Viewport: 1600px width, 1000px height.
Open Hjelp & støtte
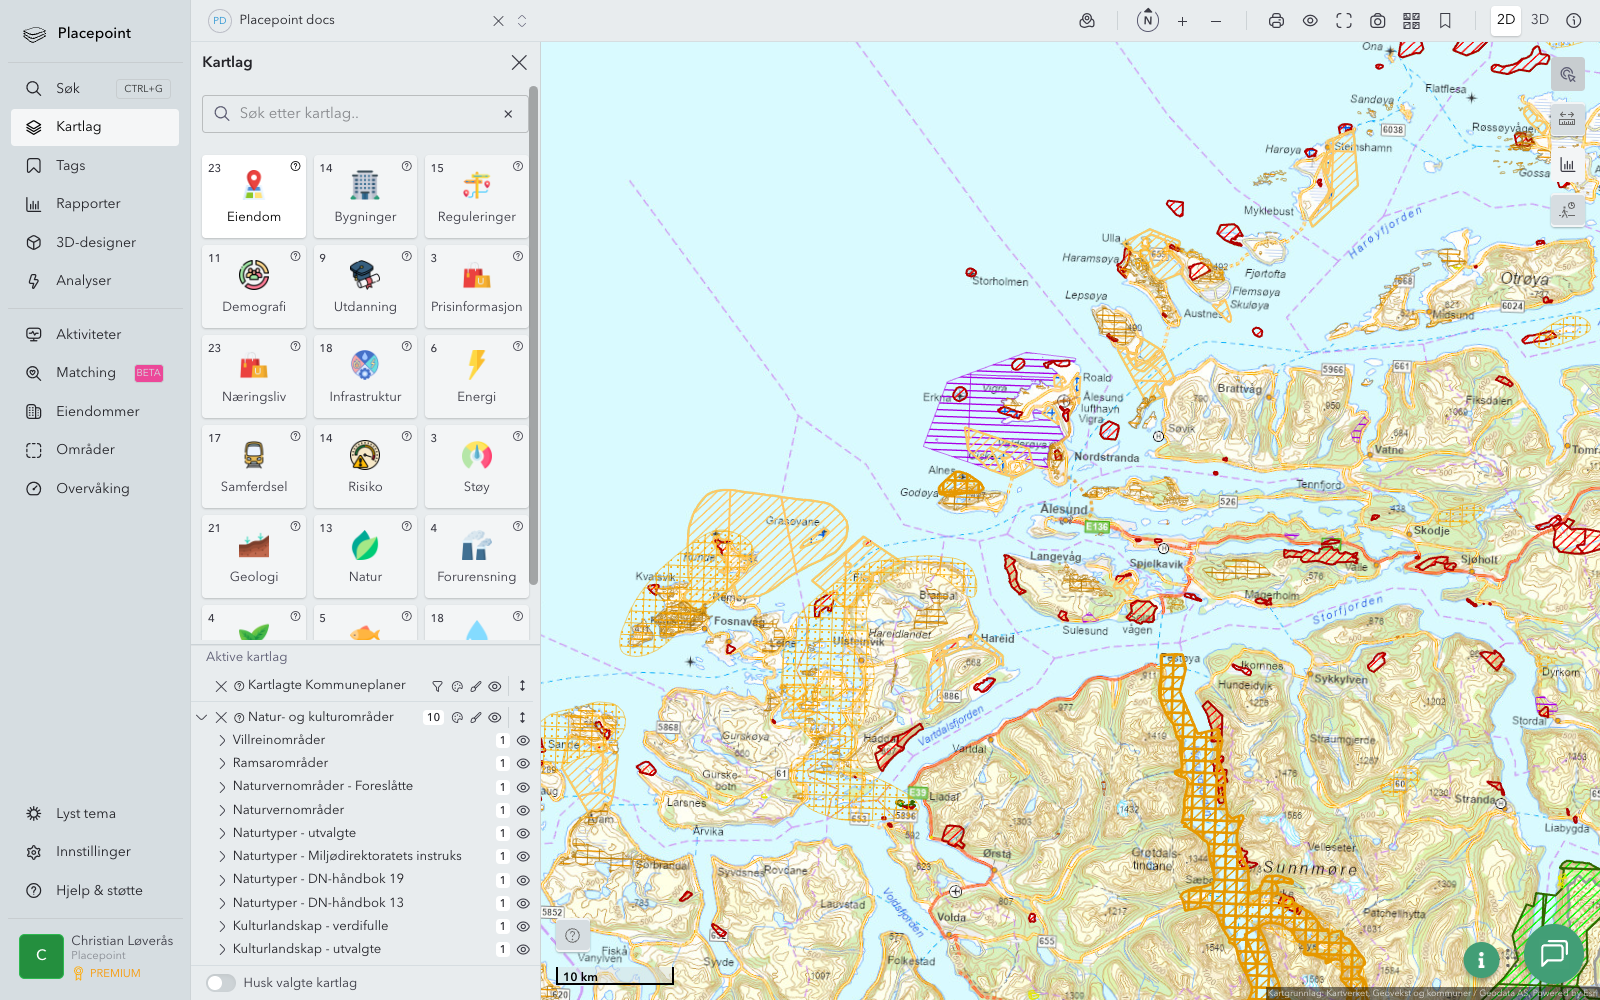[95, 891]
